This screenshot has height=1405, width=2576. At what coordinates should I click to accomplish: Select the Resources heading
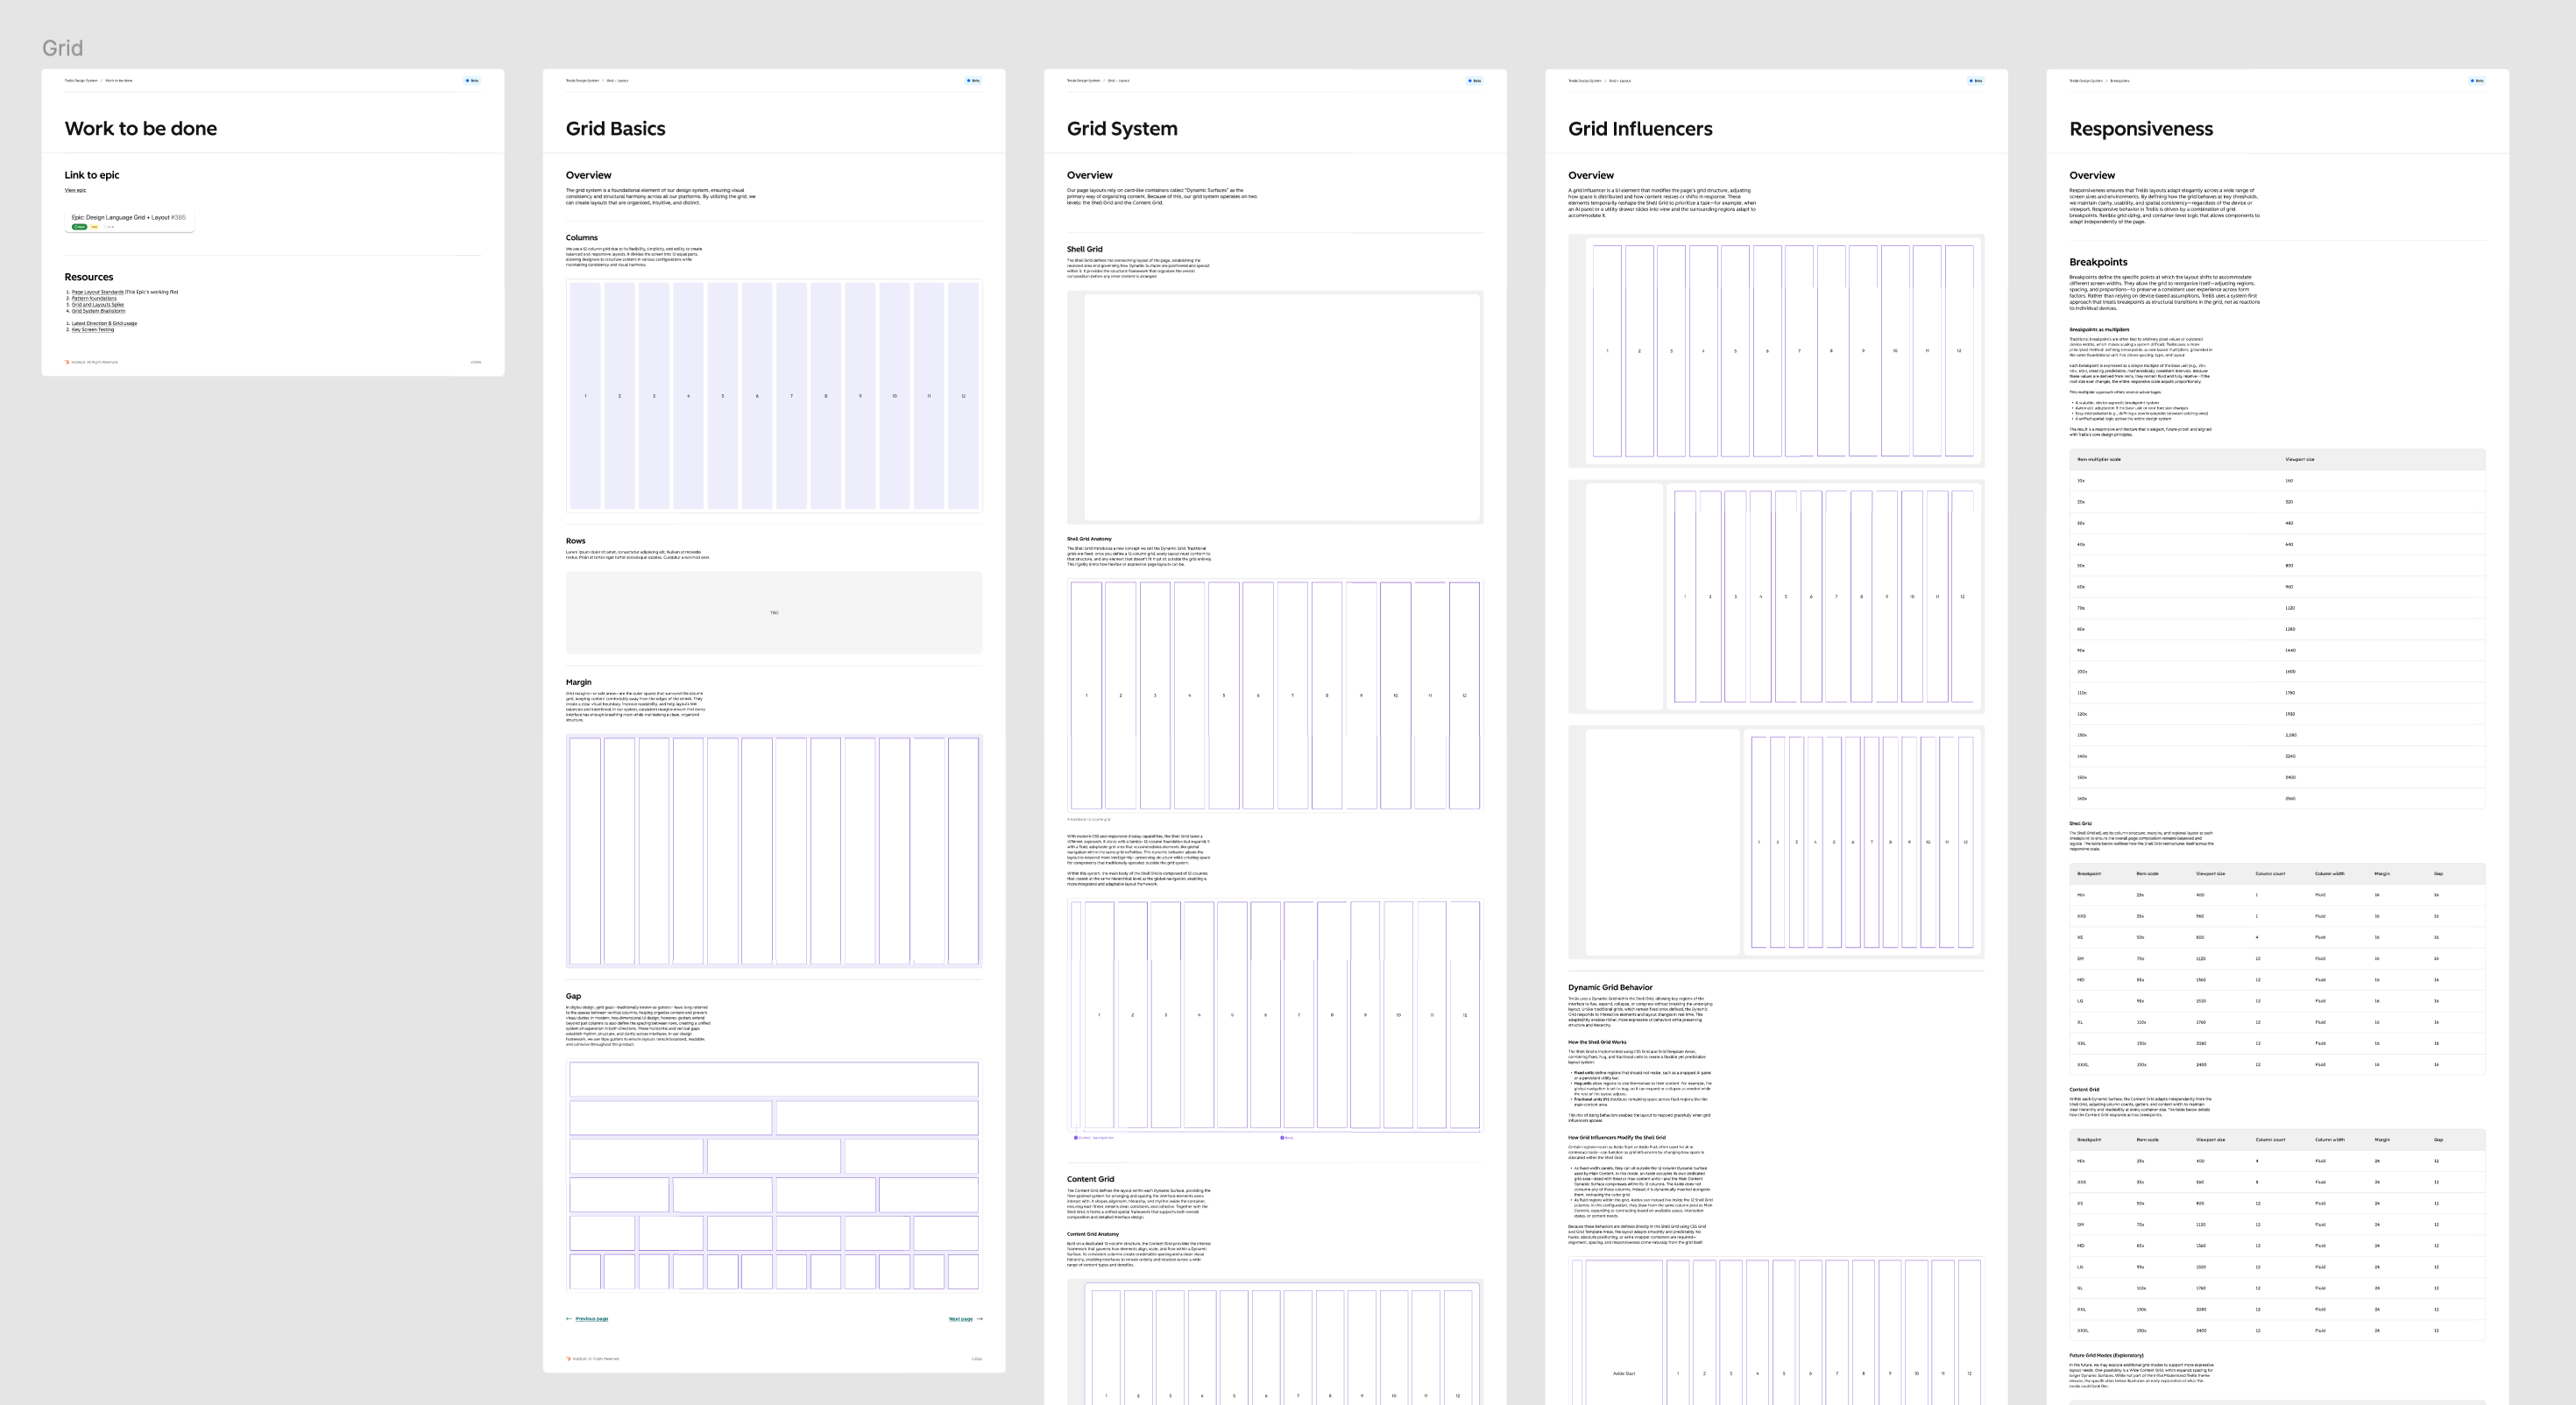89,277
